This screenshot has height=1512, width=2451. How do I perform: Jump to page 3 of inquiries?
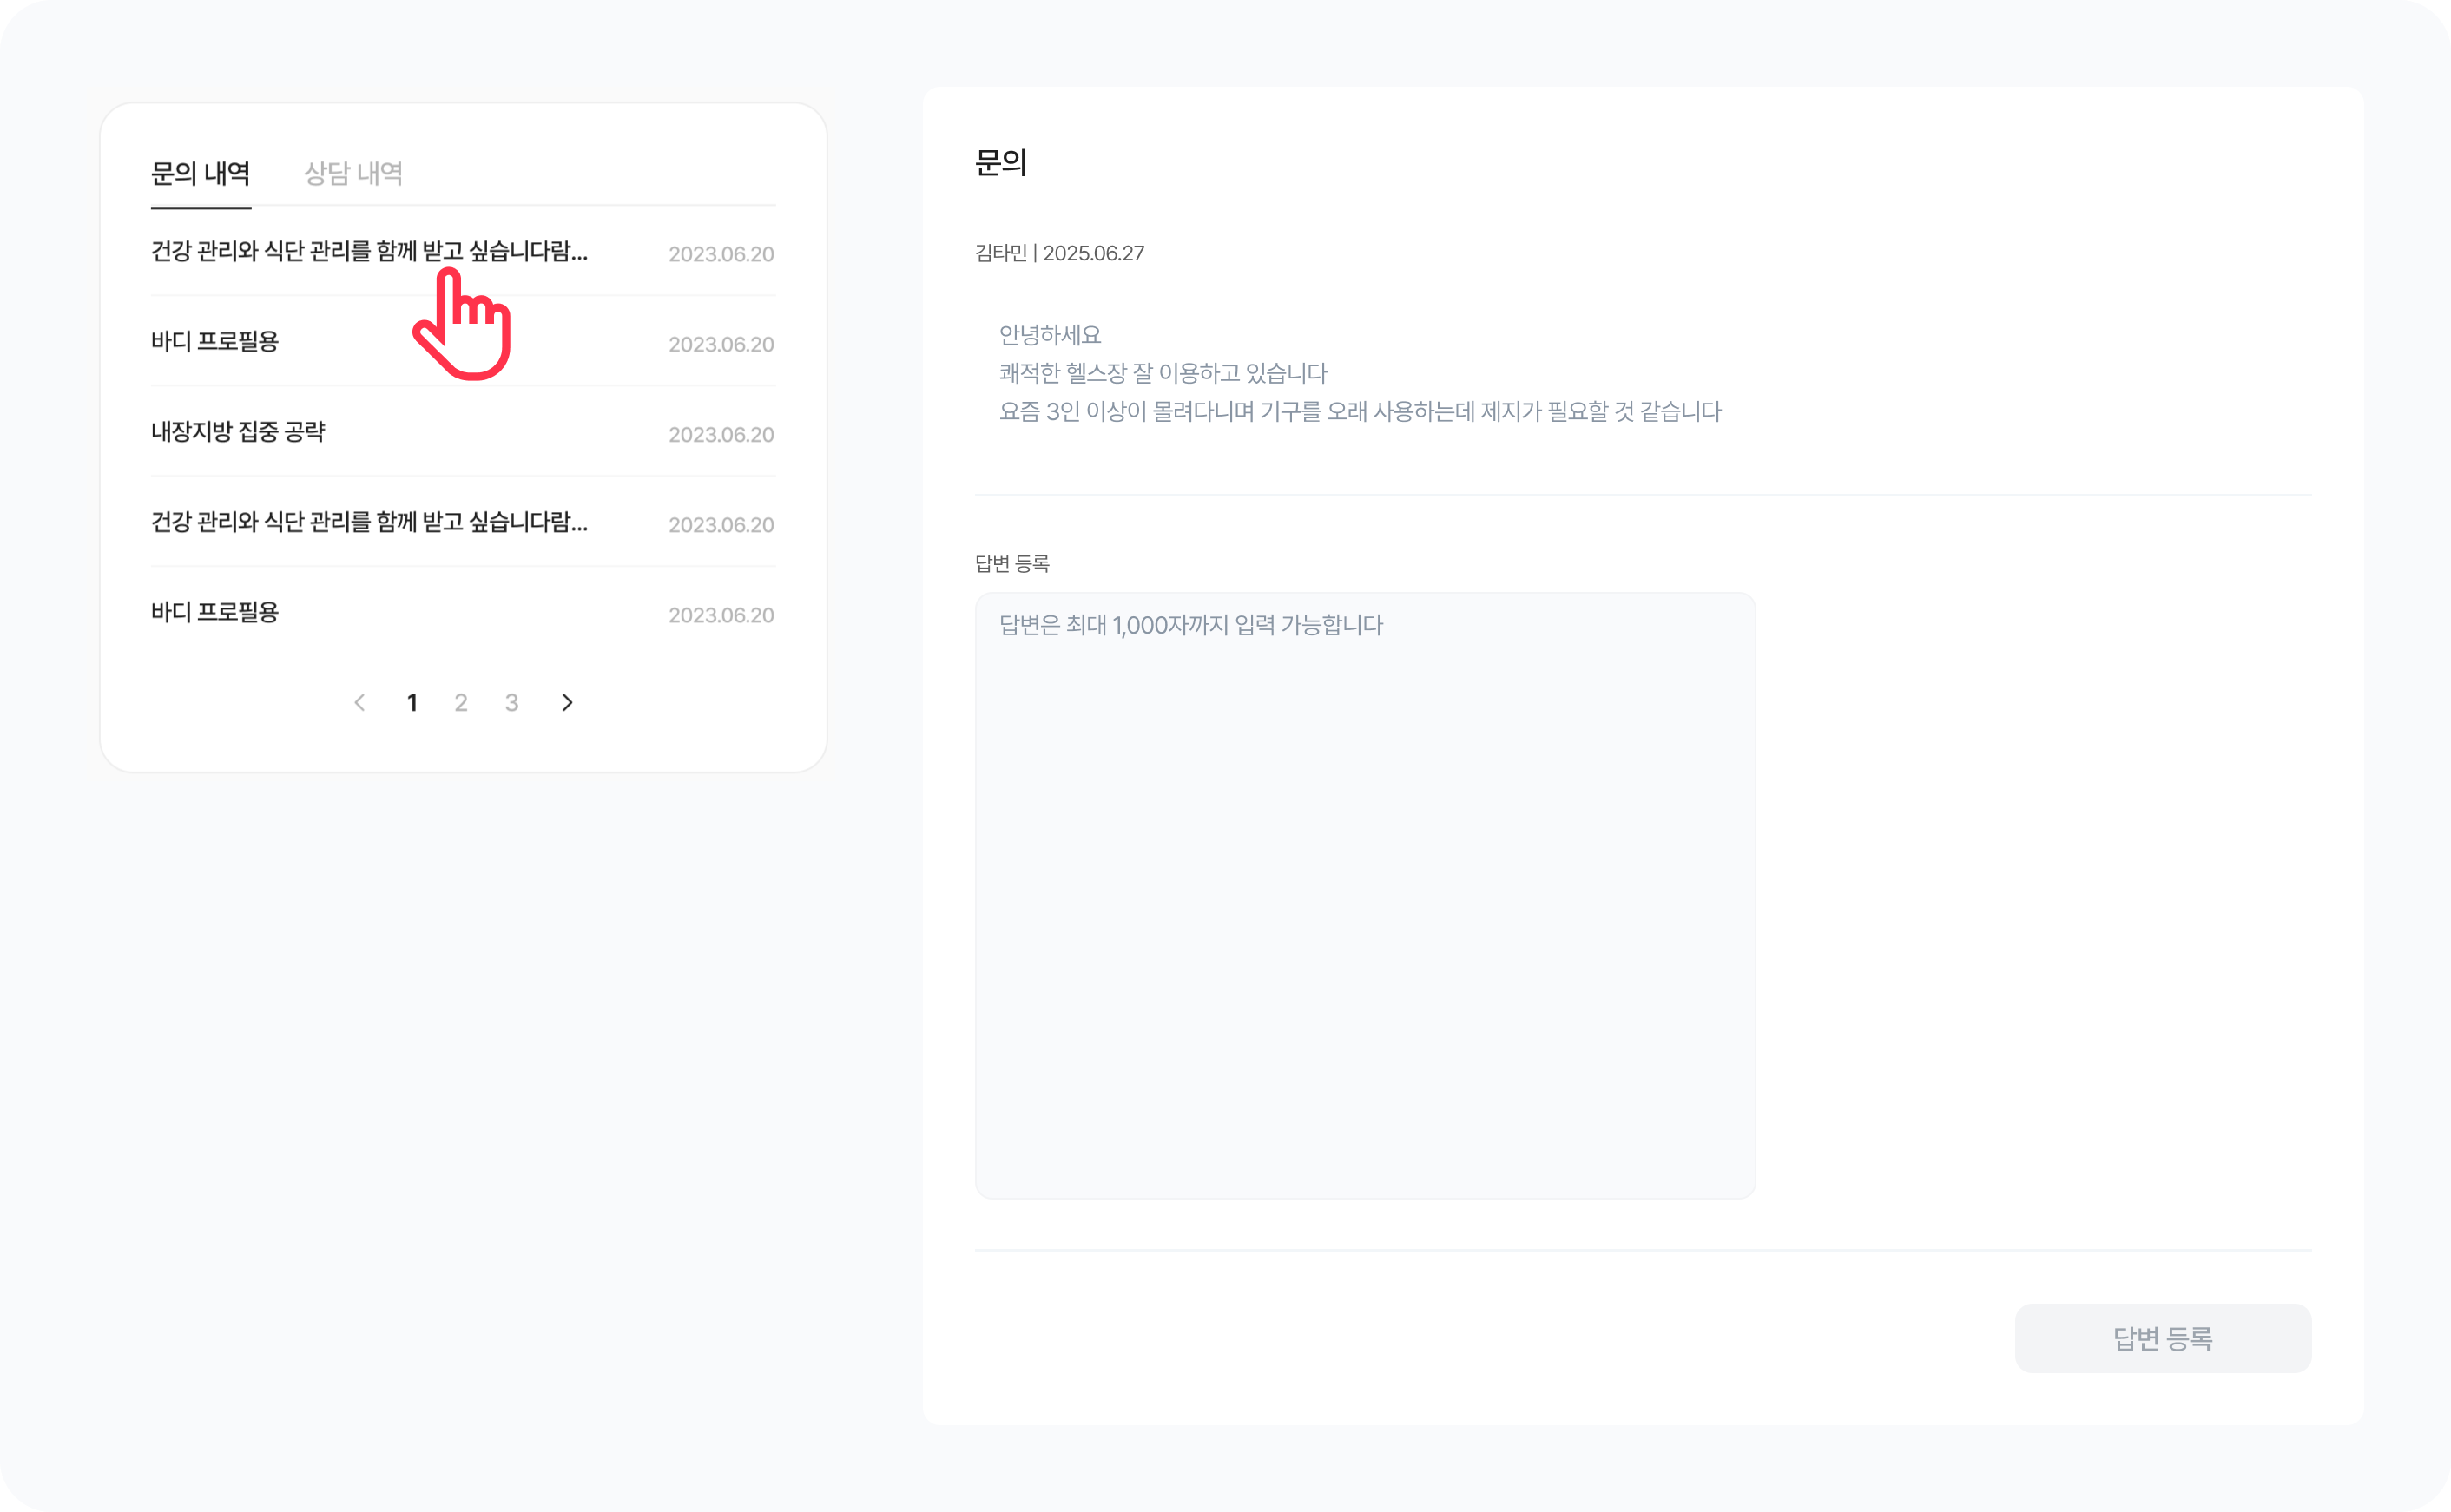512,703
